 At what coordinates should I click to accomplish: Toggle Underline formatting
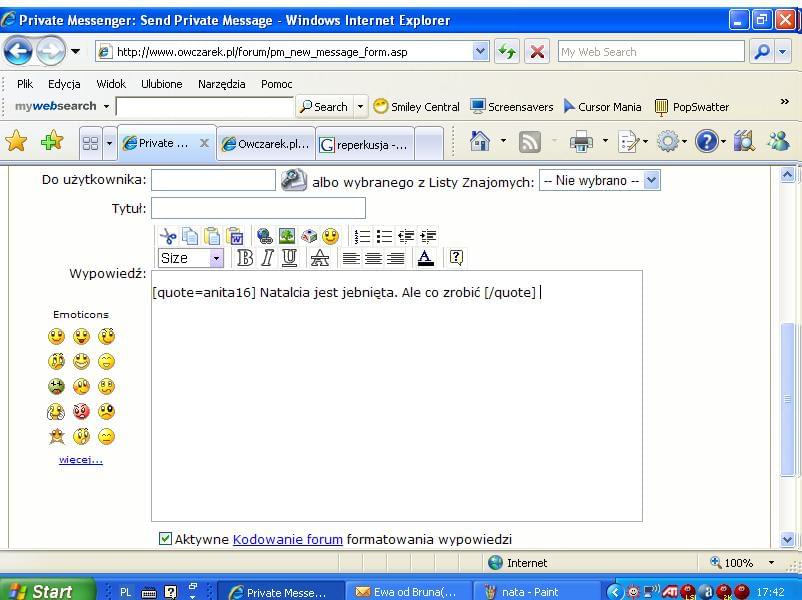[289, 258]
